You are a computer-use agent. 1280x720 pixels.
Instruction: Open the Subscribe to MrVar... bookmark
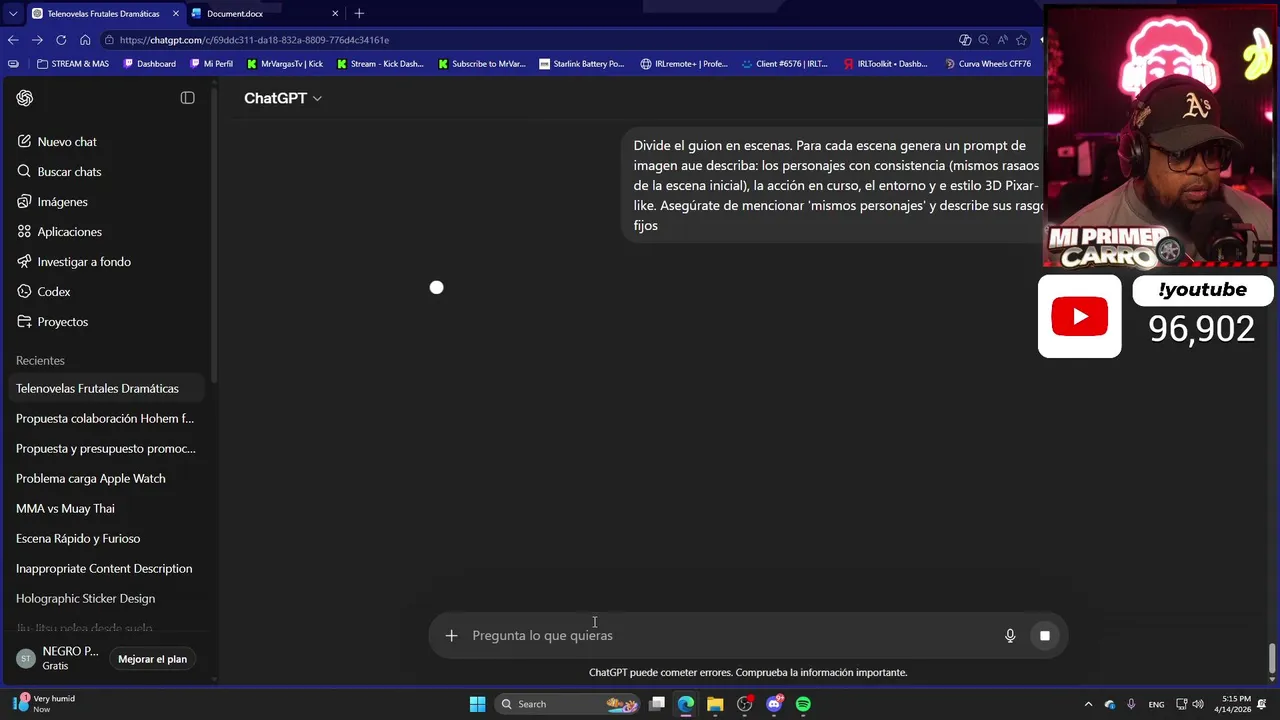(482, 64)
